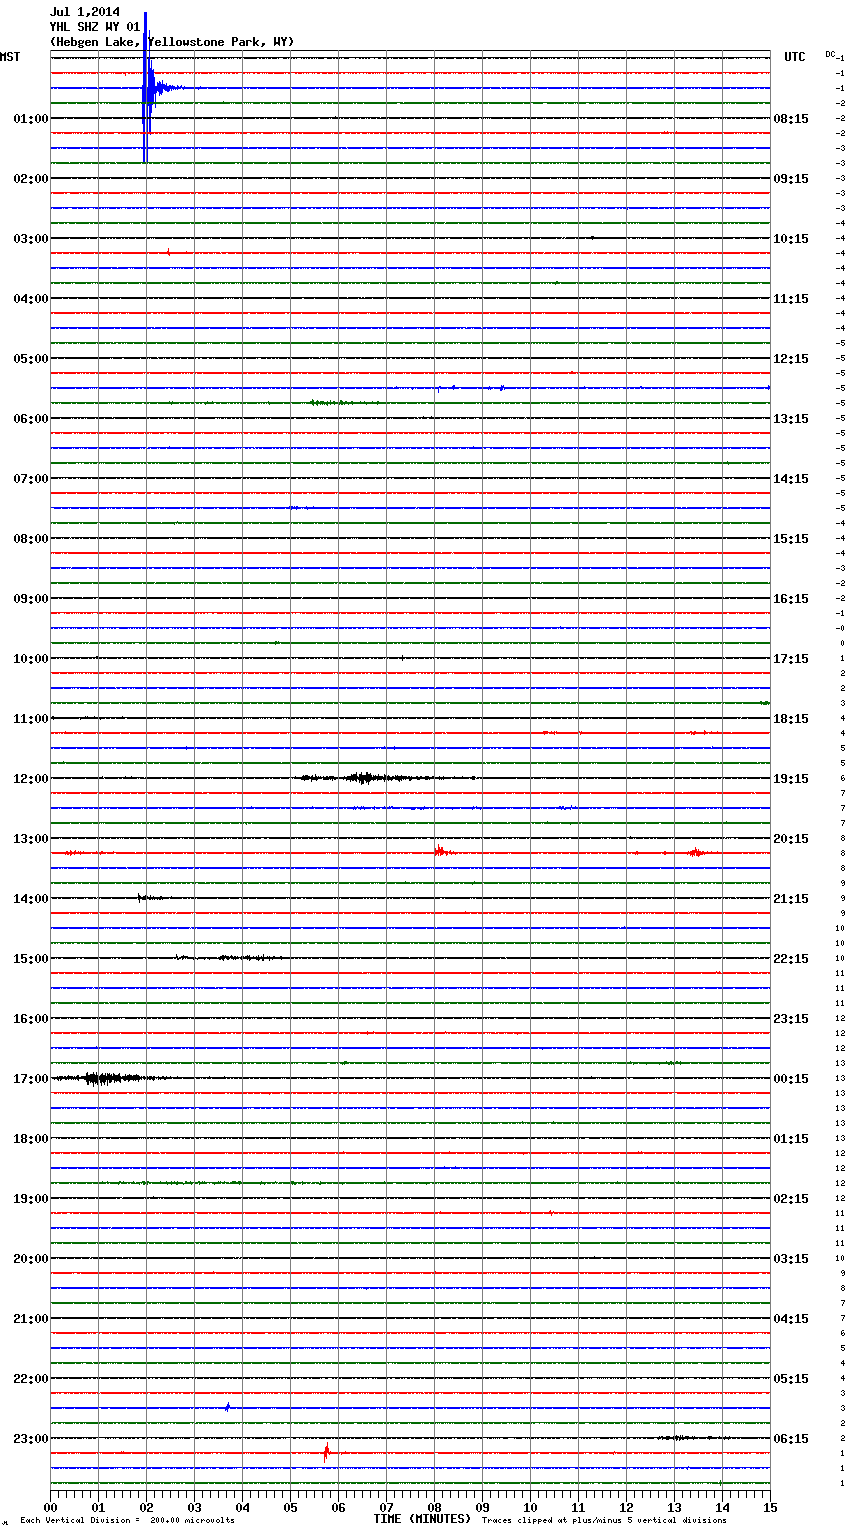Click the 18:15 UTC time label
The image size is (850, 1534).
(x=791, y=719)
